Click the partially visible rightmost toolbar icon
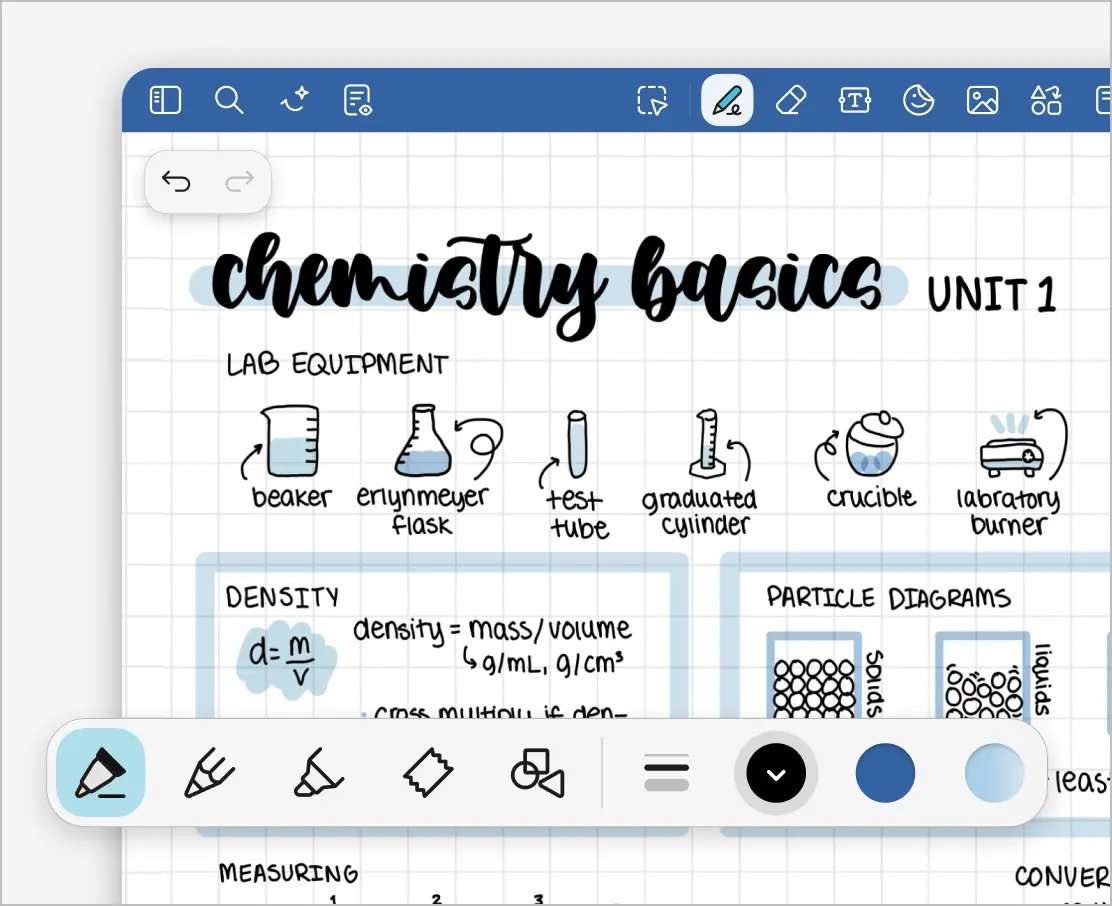Screen dimensions: 1112x906 click(1103, 100)
